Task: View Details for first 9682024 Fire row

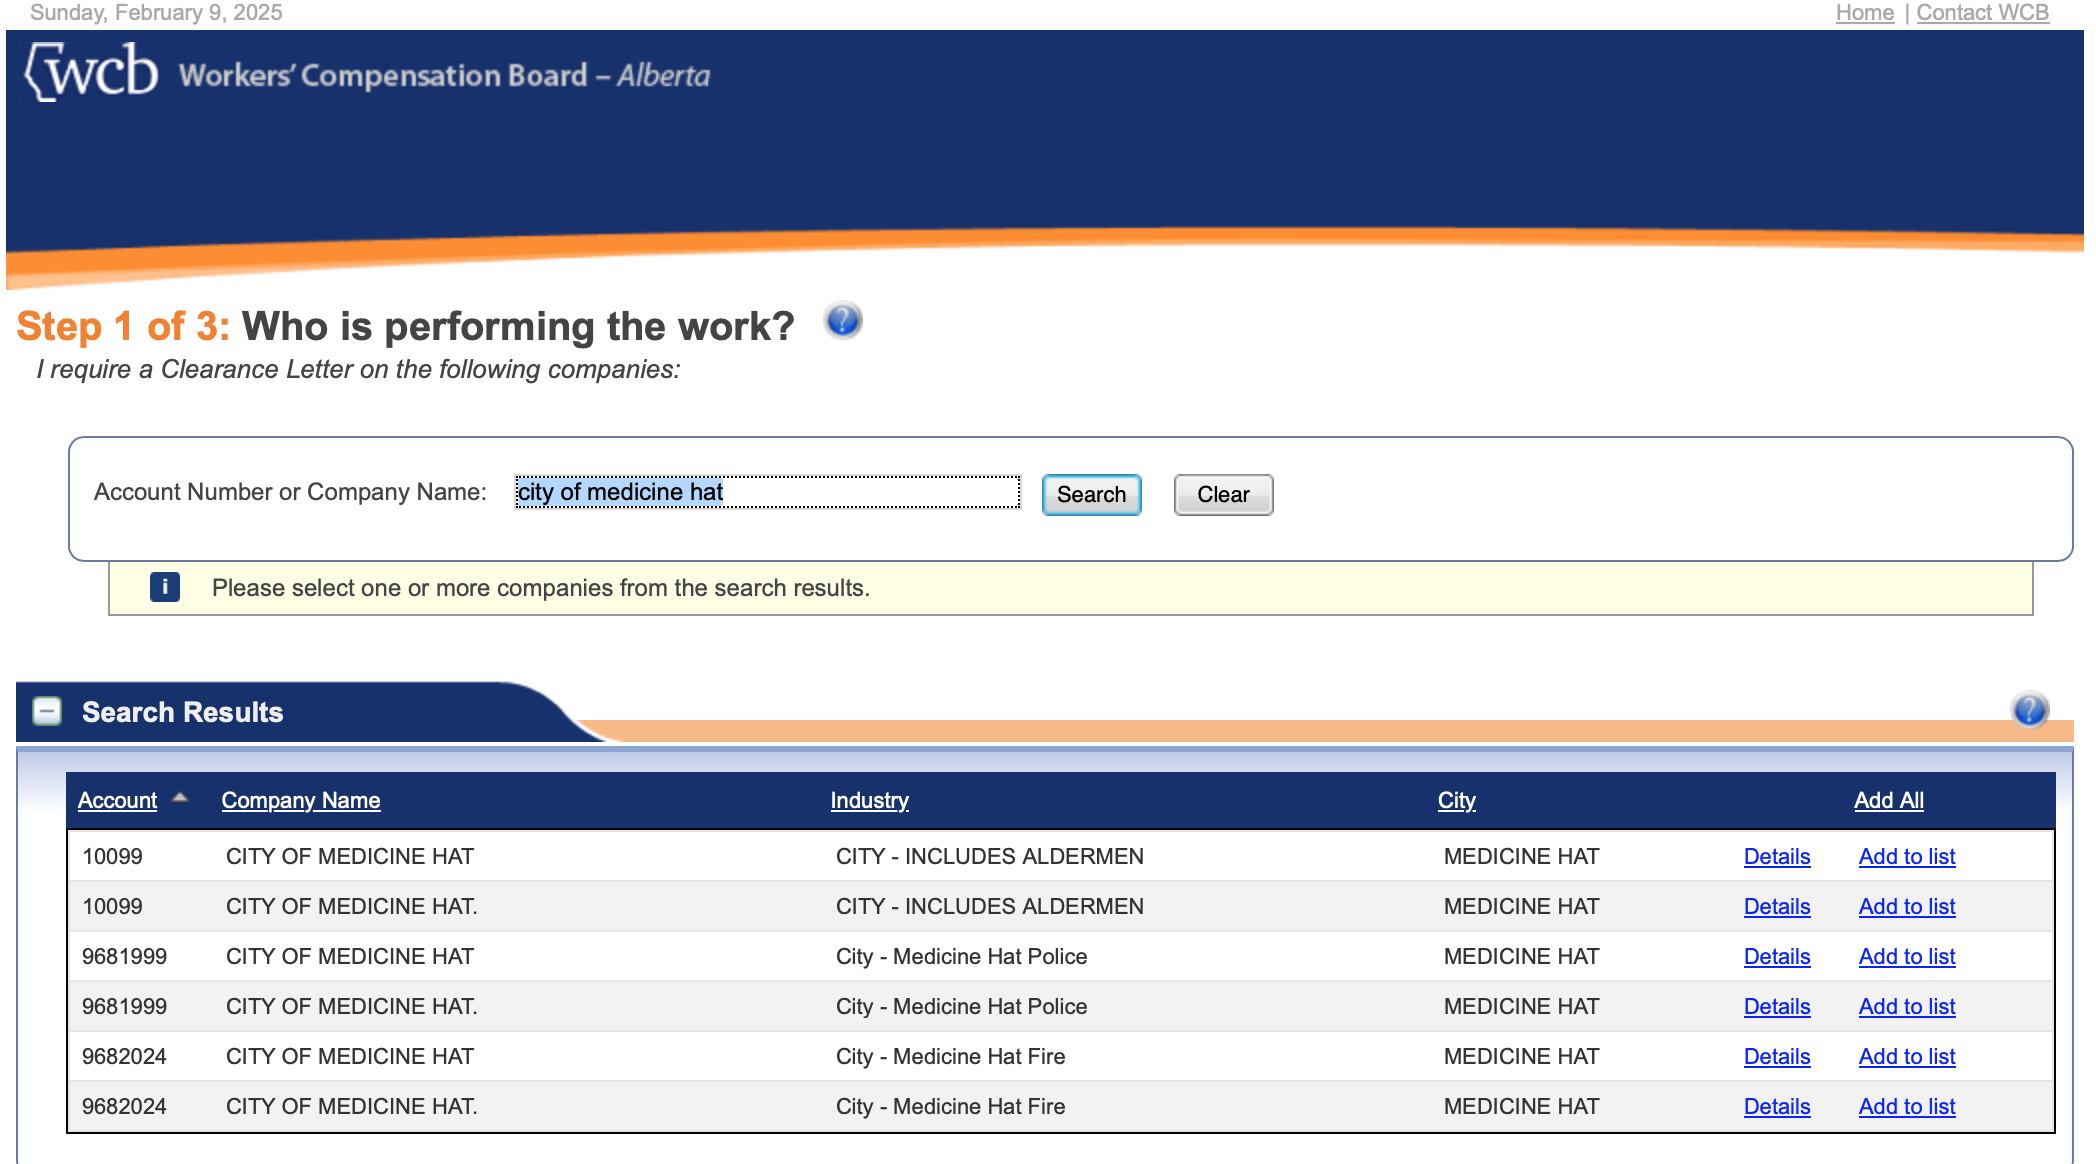Action: point(1776,1056)
